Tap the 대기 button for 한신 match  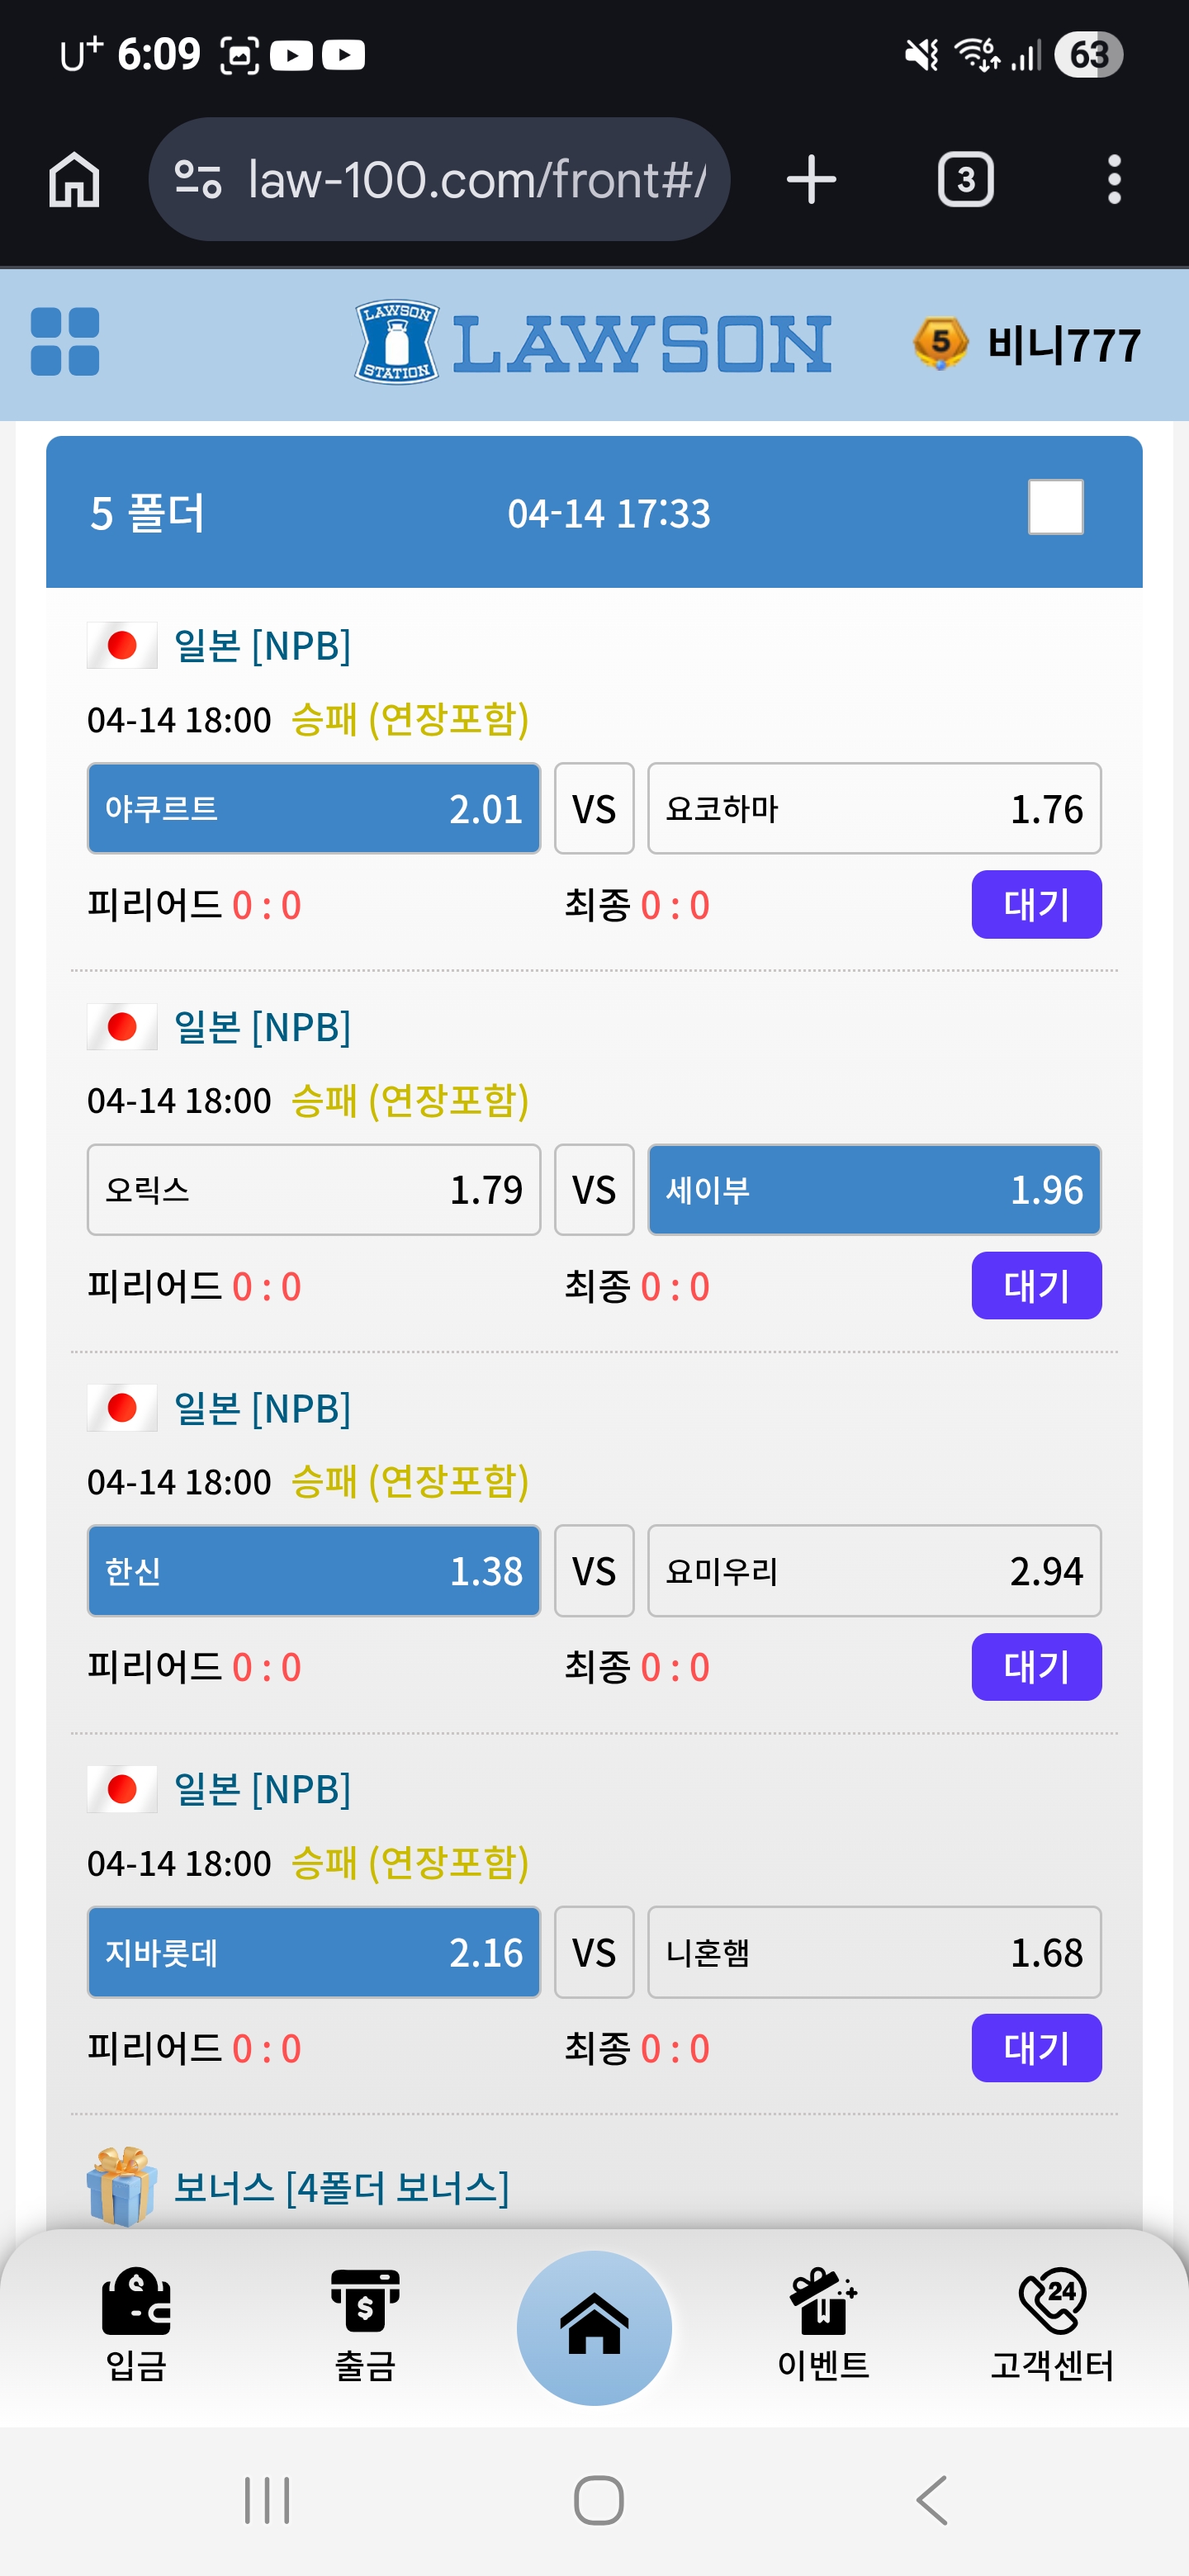tap(1036, 1666)
